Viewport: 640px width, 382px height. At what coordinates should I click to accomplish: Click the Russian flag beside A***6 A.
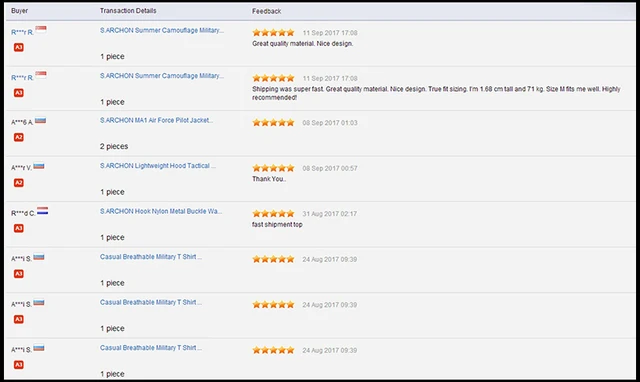coord(40,120)
